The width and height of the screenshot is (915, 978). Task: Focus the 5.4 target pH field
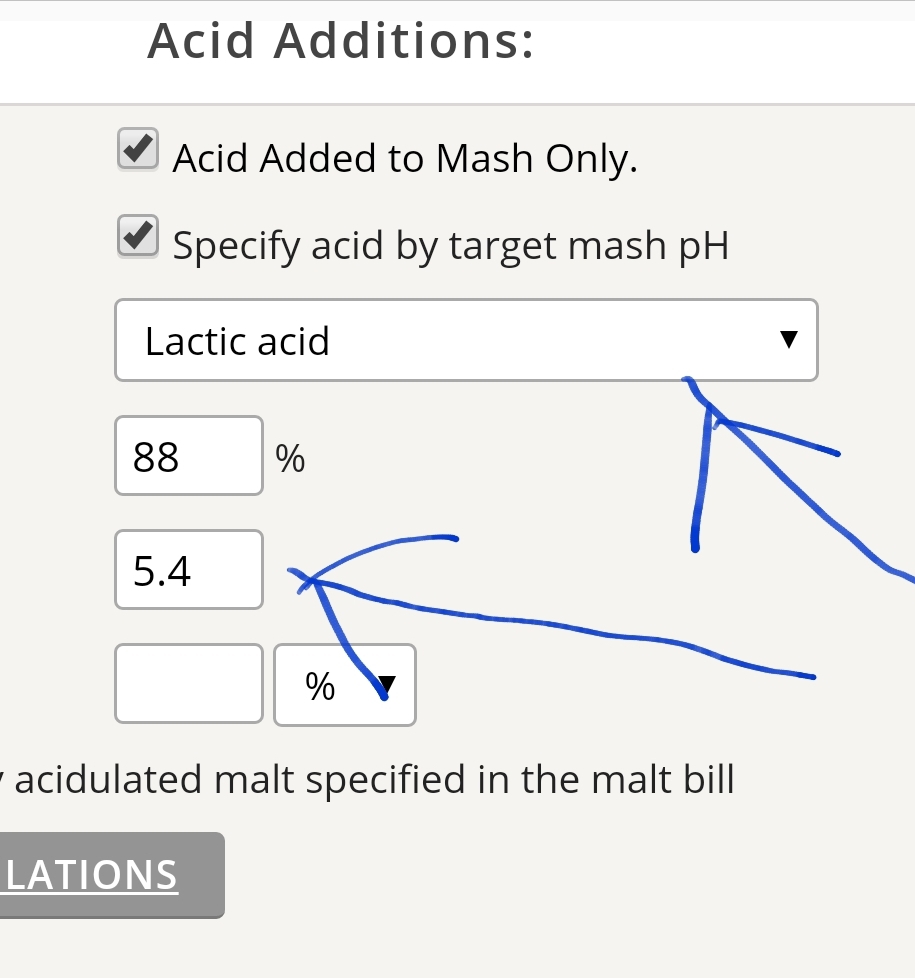pyautogui.click(x=189, y=569)
